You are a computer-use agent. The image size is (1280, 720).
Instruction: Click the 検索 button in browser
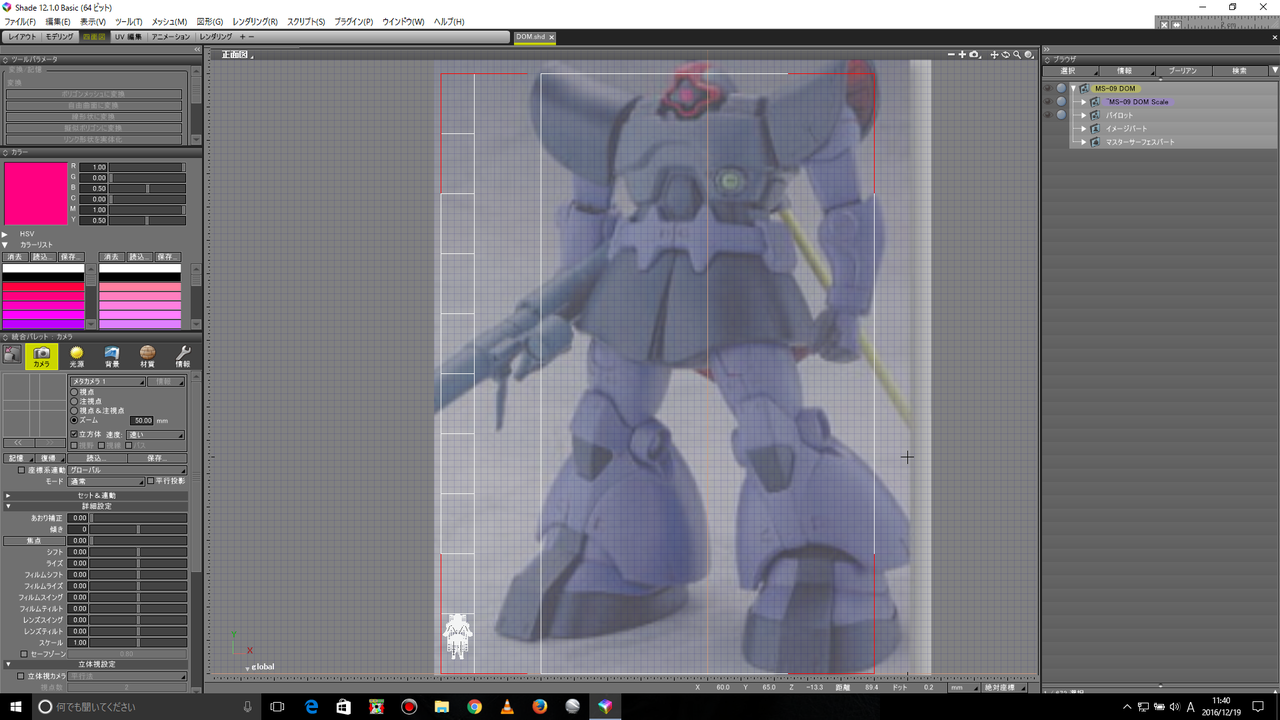coord(1240,71)
